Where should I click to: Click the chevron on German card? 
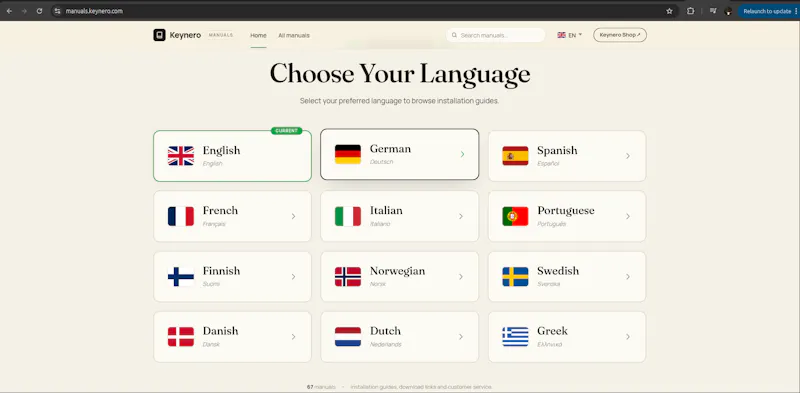(x=462, y=154)
